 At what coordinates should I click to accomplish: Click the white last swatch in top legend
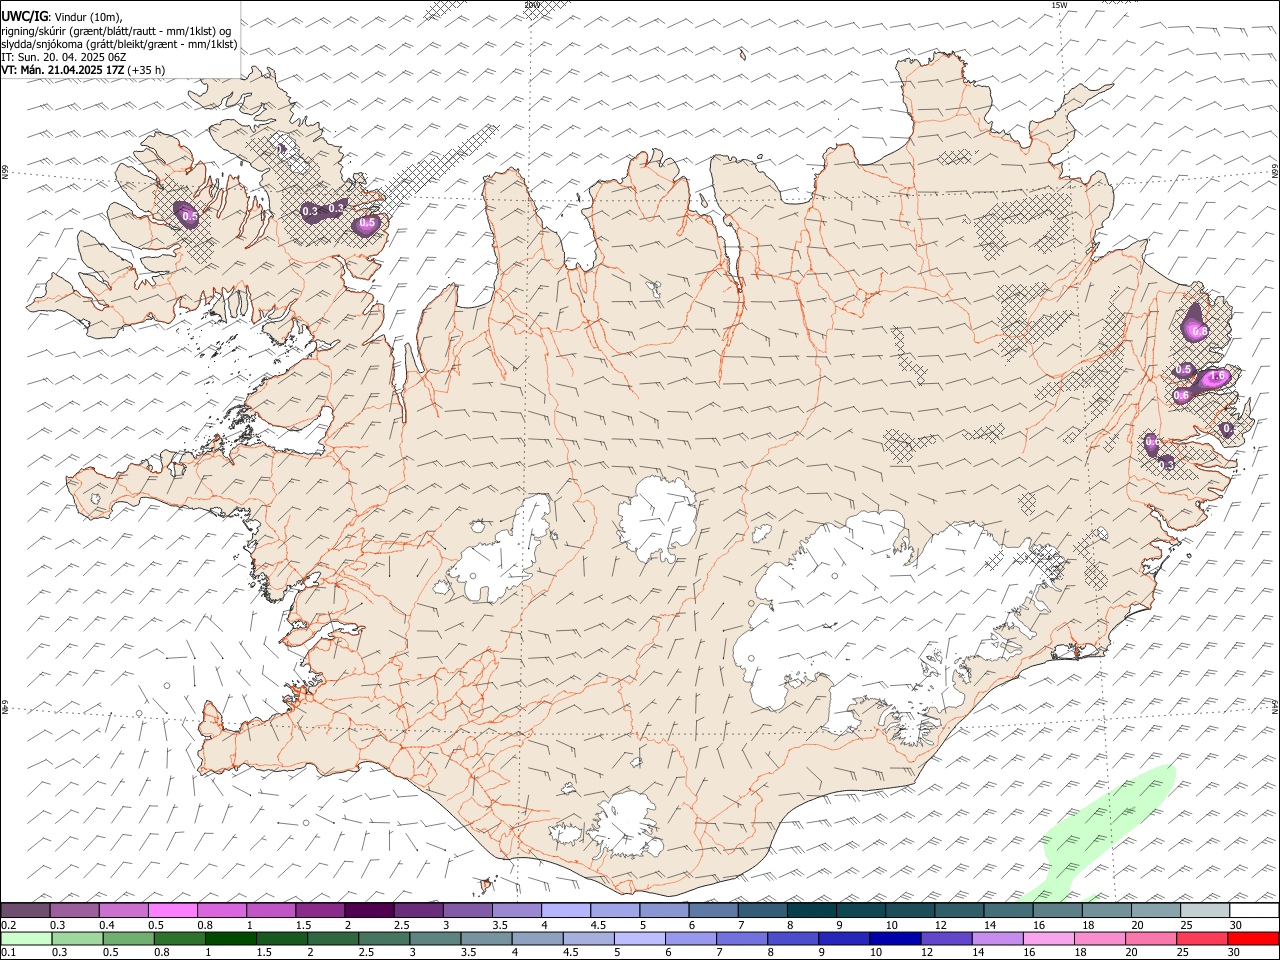(1253, 911)
